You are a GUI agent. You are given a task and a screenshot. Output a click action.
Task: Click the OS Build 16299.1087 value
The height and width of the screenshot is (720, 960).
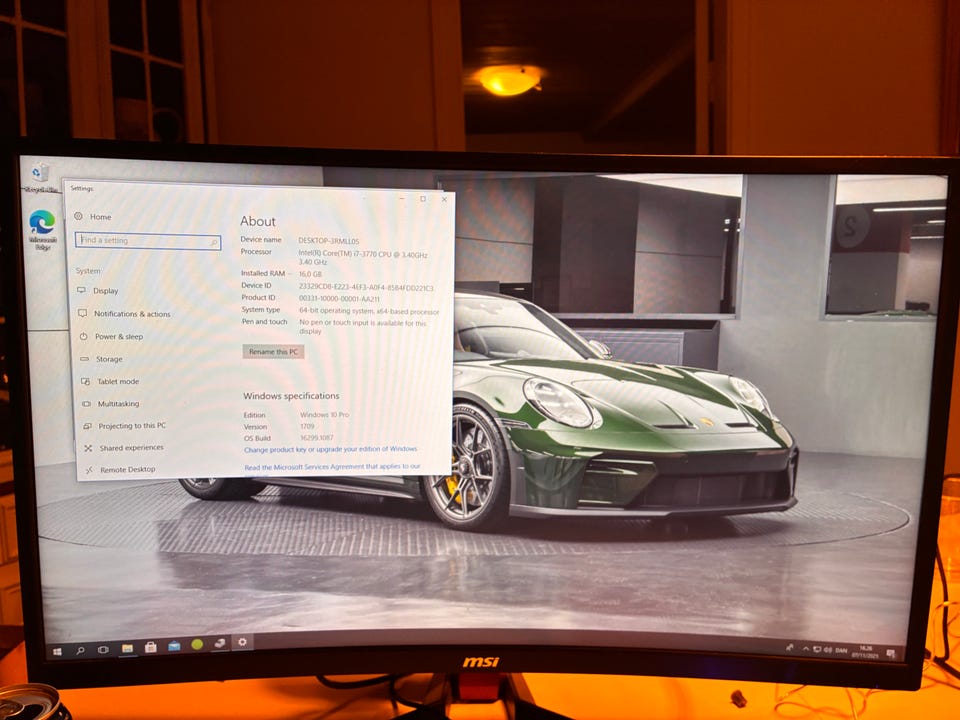(317, 438)
